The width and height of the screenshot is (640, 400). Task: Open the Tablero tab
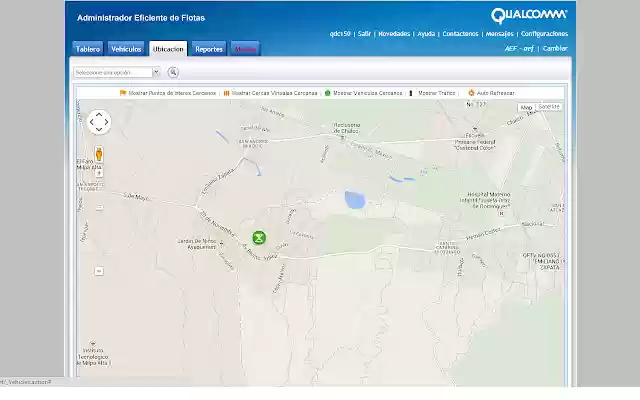coord(88,49)
